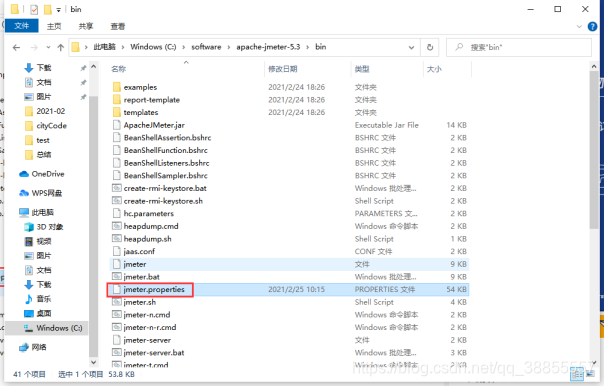The width and height of the screenshot is (605, 386).
Task: Select the jmeter.sh file icon
Action: pos(117,302)
